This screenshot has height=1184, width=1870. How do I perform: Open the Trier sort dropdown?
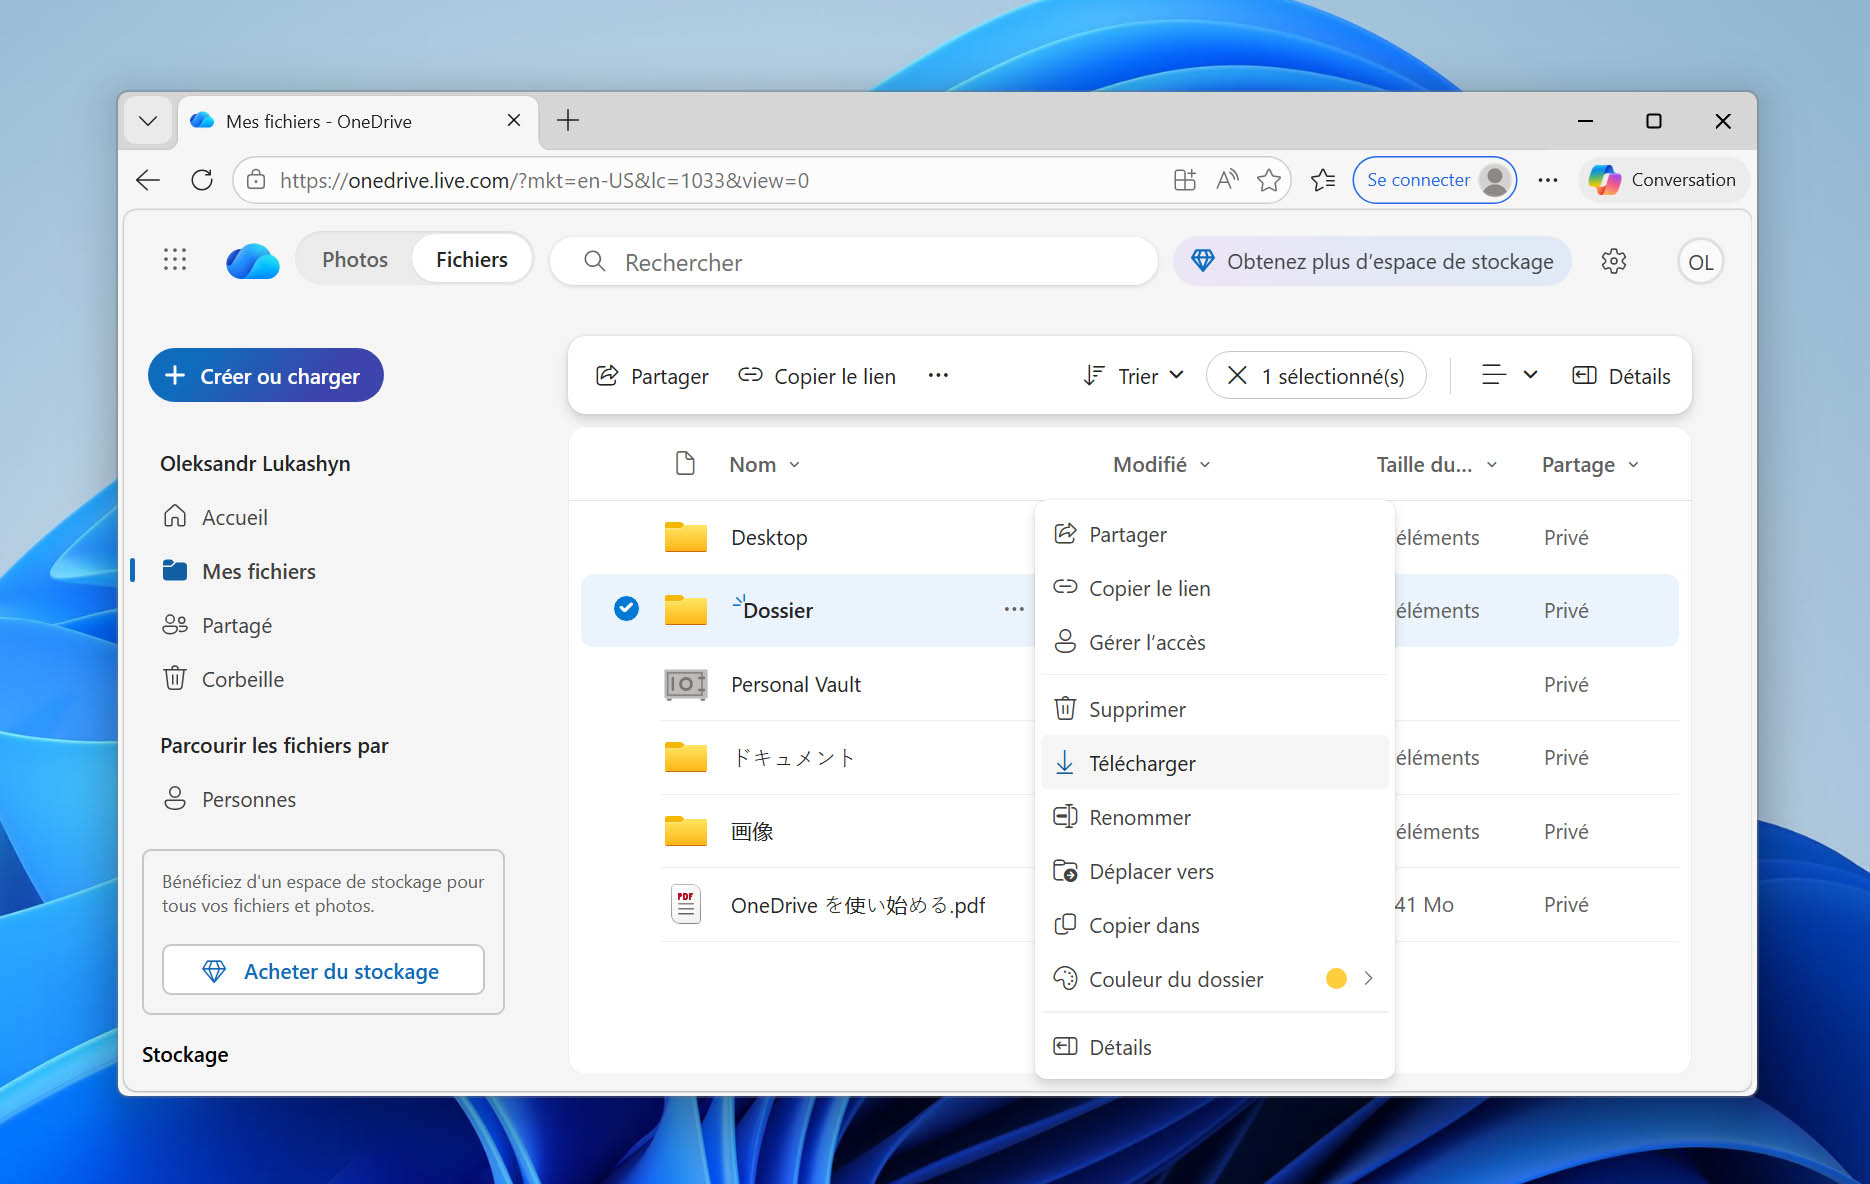click(x=1134, y=376)
